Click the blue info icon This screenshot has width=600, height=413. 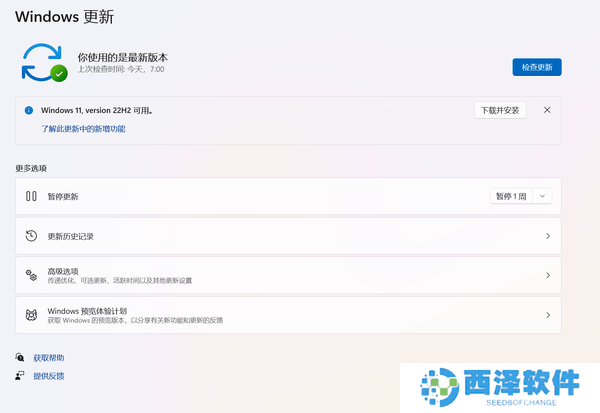click(29, 110)
